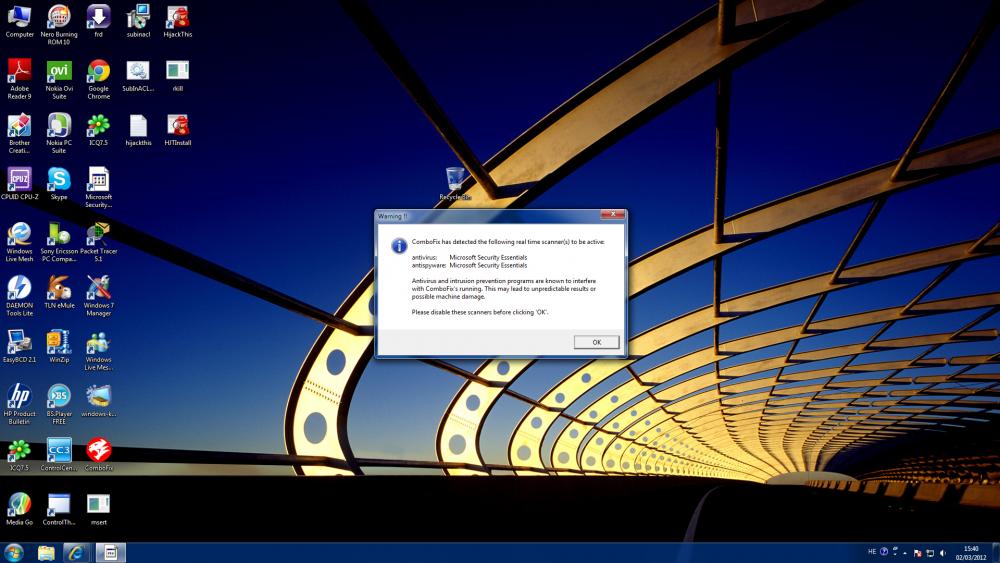
Task: Open Windows Explorer folder in taskbar
Action: 46,552
